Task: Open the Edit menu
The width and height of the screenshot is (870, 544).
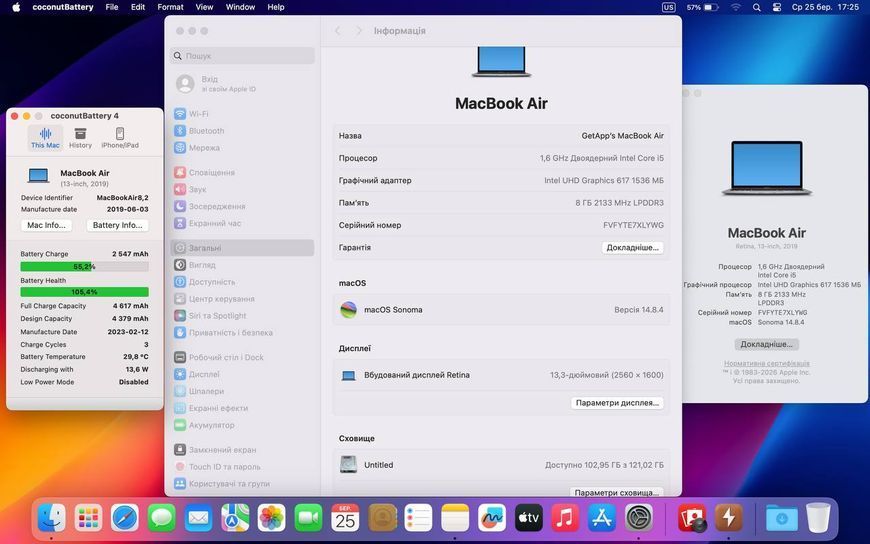Action: pyautogui.click(x=138, y=7)
